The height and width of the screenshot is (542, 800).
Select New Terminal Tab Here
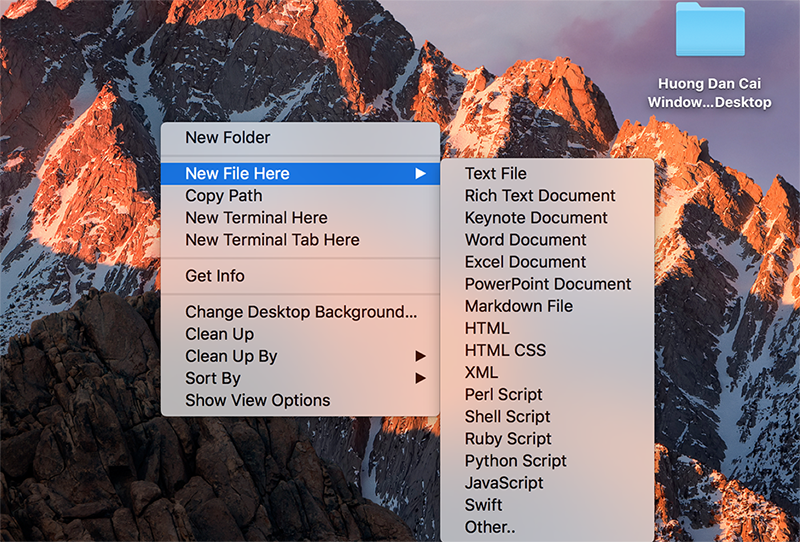[272, 240]
